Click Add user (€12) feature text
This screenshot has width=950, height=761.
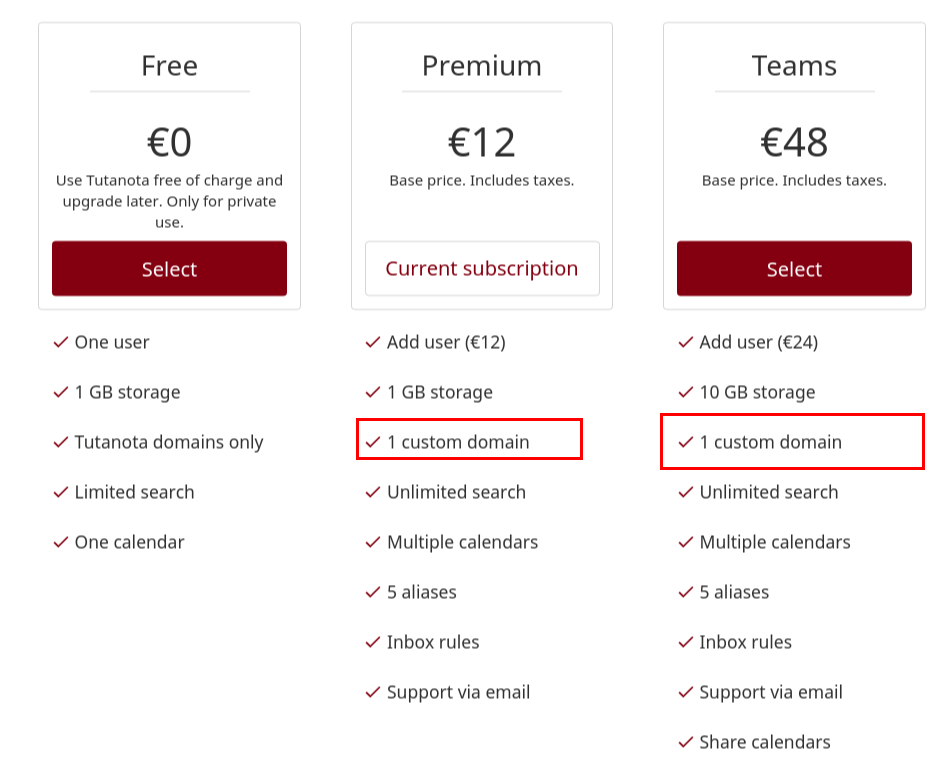[447, 342]
